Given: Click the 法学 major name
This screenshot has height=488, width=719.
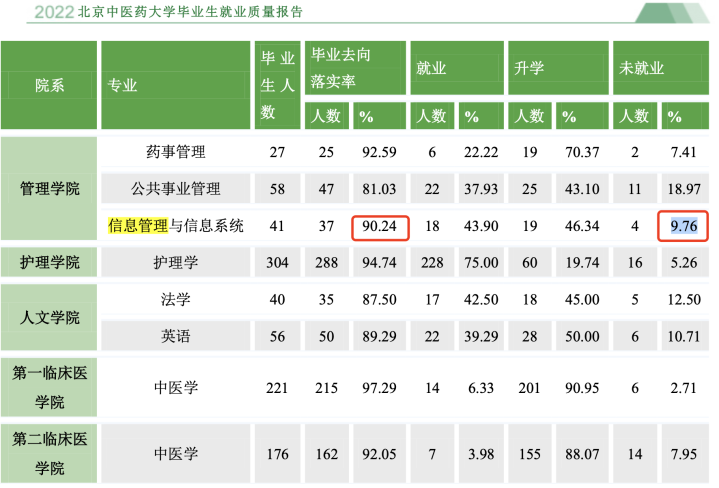Looking at the screenshot, I should (x=176, y=299).
